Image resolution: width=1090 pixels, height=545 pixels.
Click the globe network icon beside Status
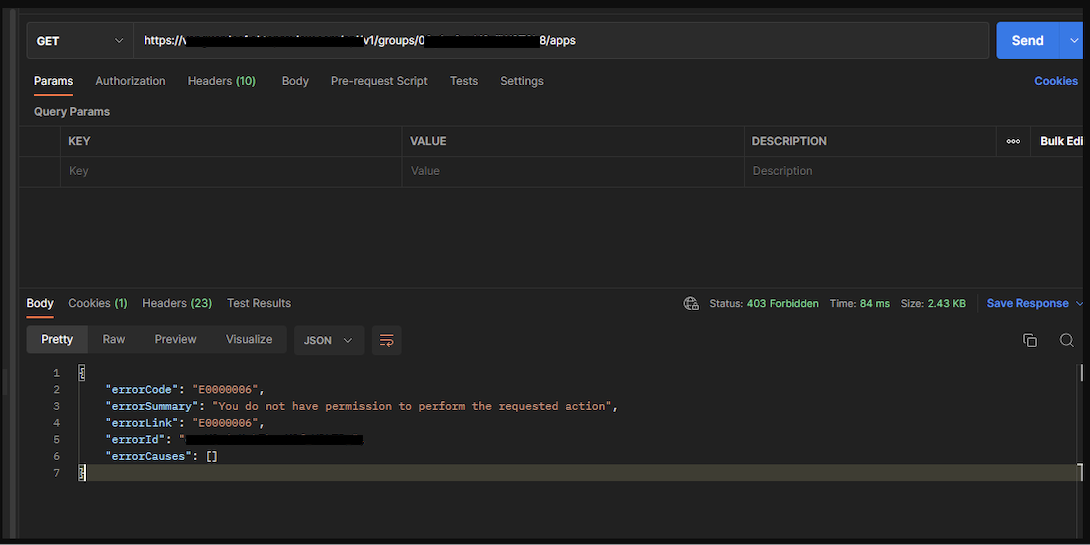point(691,304)
